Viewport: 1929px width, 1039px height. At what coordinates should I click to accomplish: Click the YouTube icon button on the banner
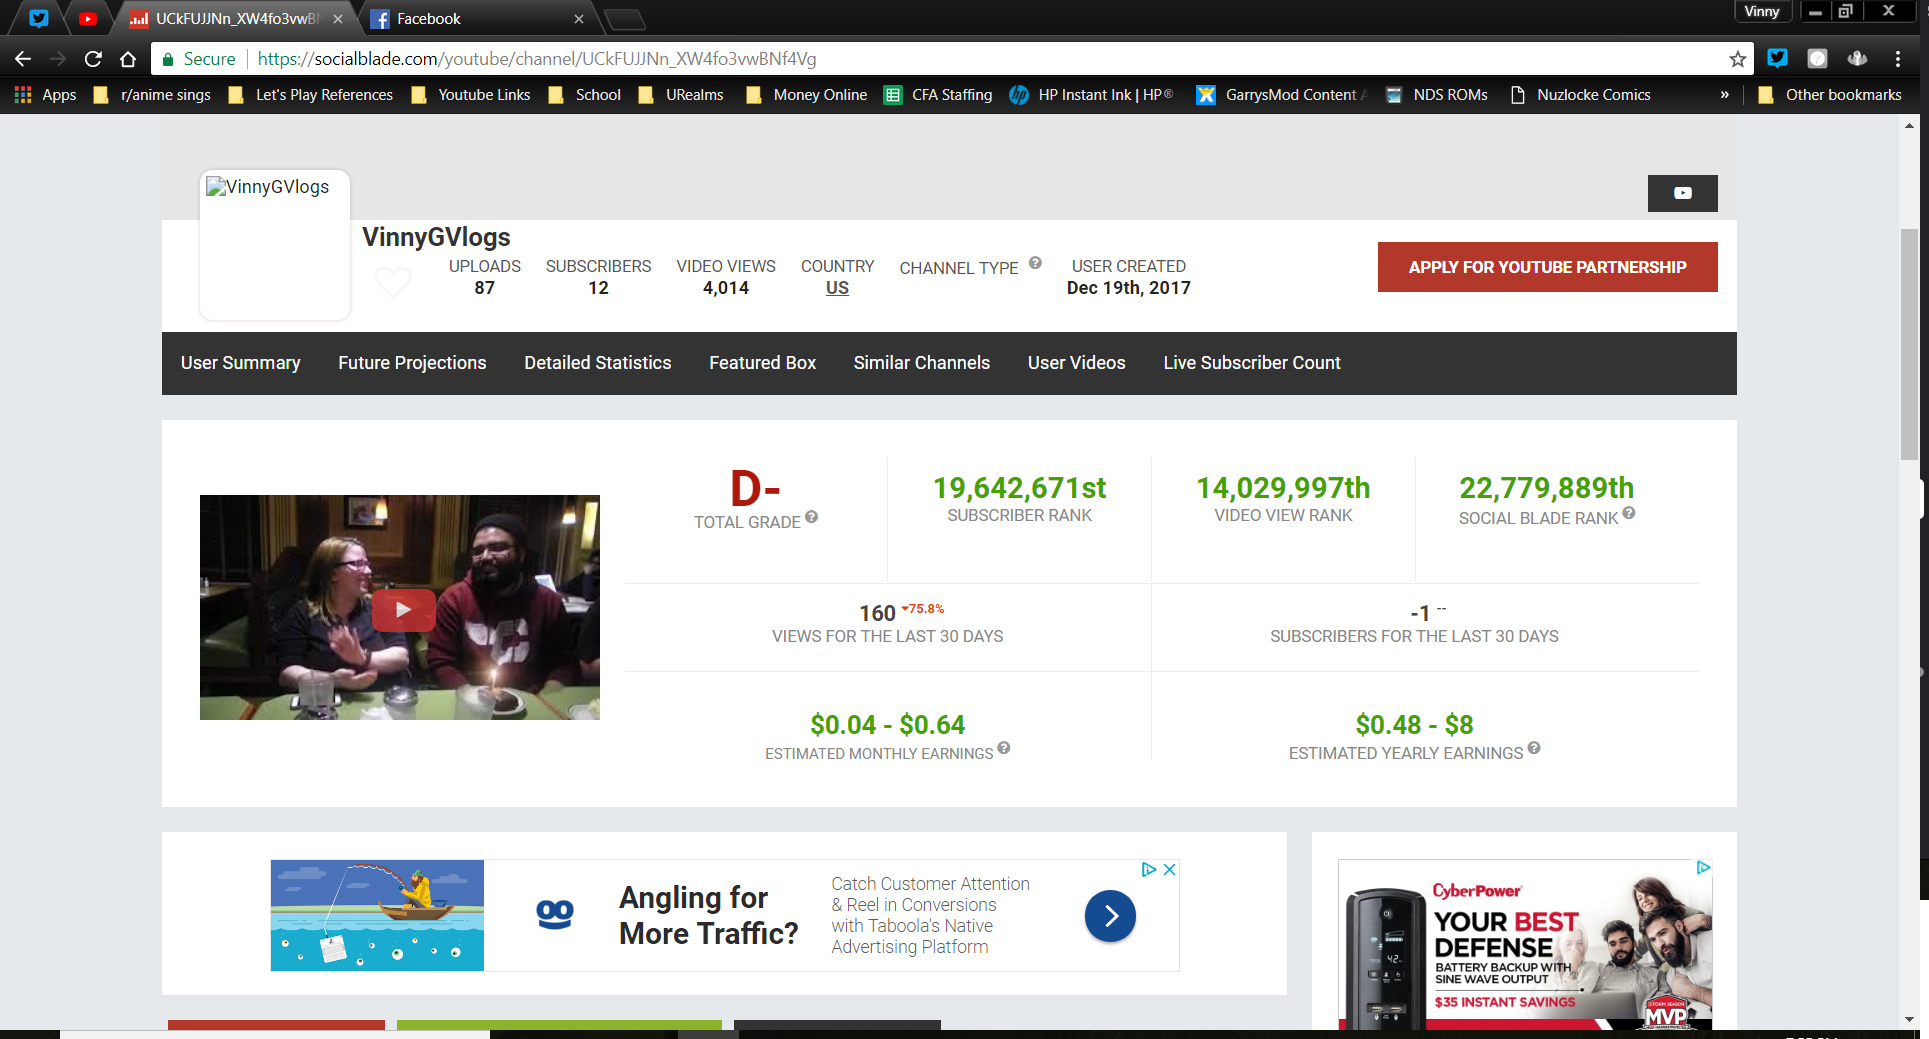pos(1682,193)
